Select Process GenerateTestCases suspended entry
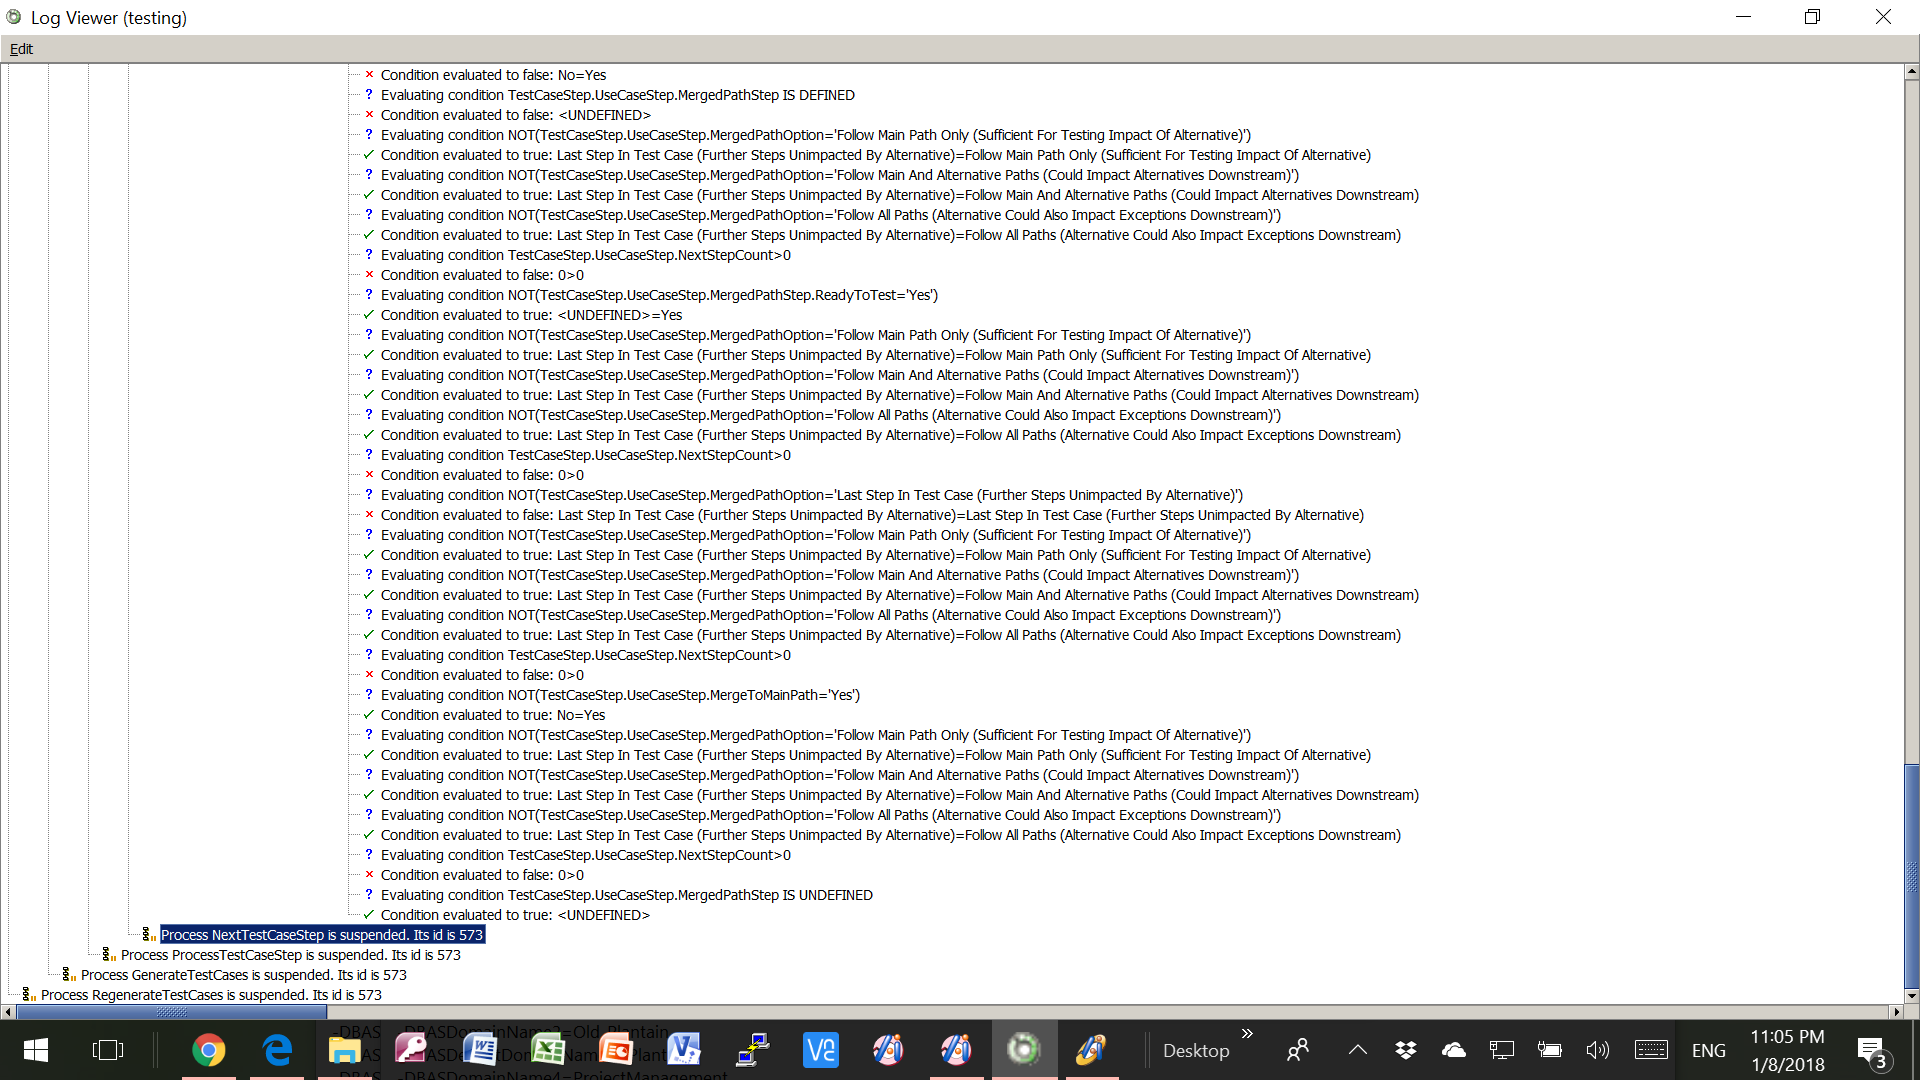 [243, 975]
